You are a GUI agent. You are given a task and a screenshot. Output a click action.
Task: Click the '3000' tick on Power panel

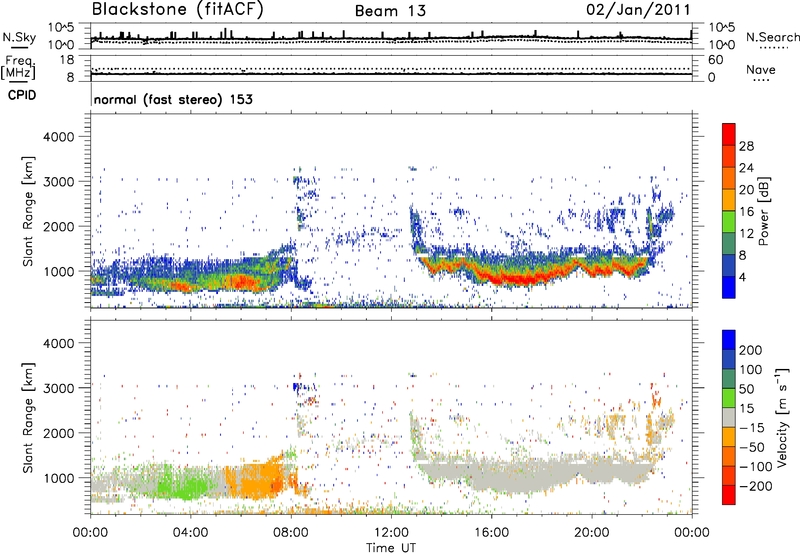click(58, 182)
